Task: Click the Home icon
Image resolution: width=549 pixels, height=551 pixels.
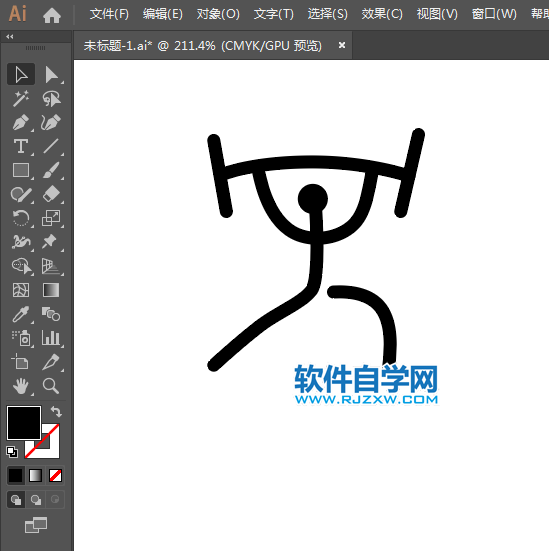Action: (x=52, y=15)
